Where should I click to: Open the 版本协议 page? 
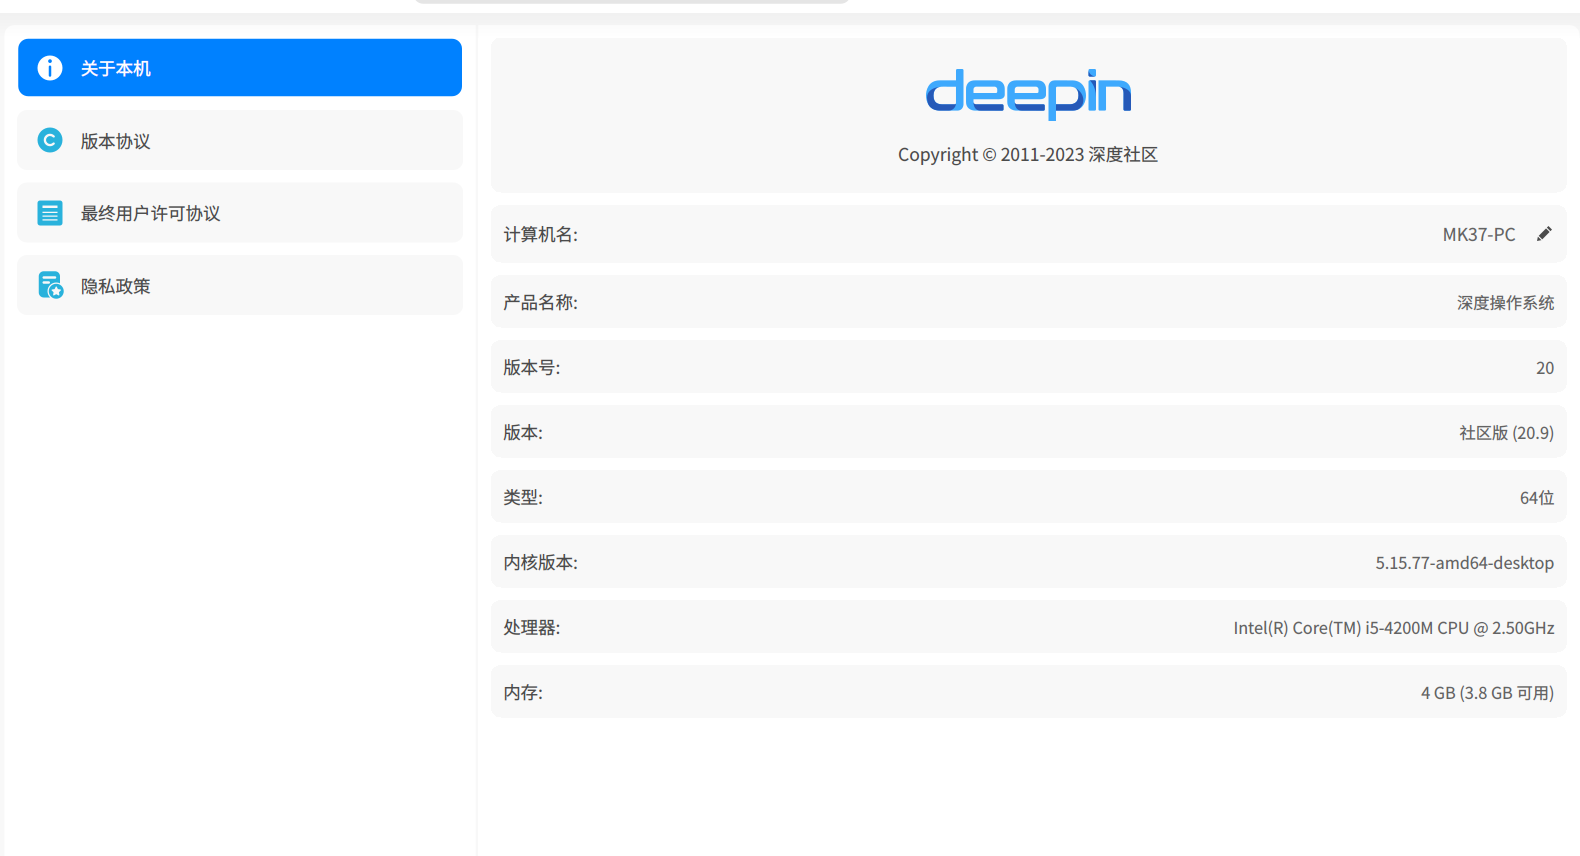240,141
